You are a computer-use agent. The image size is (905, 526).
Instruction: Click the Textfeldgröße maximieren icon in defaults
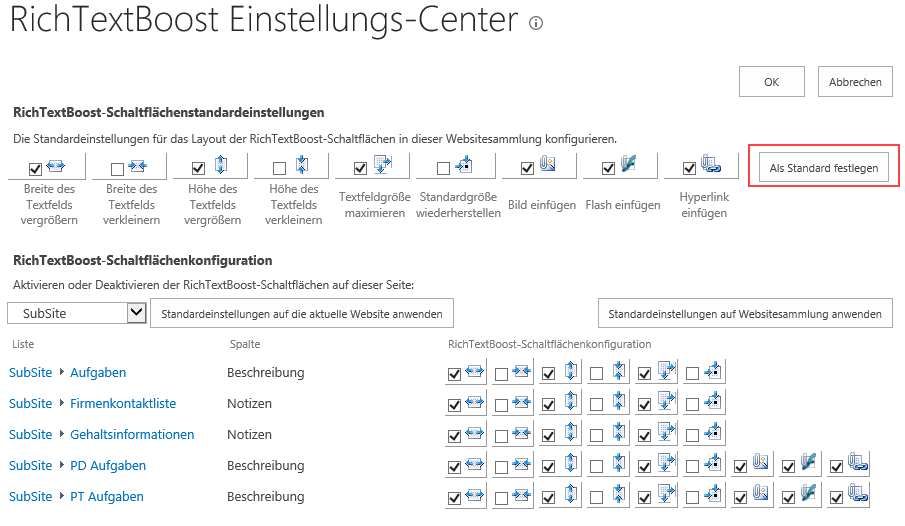click(x=383, y=164)
